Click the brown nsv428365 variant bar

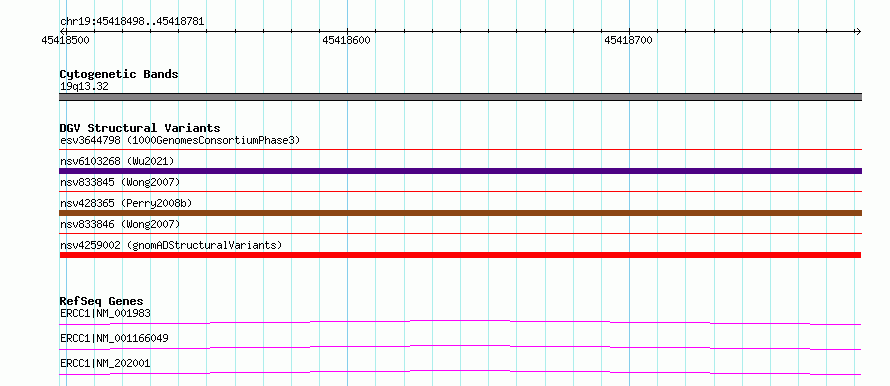coord(460,213)
